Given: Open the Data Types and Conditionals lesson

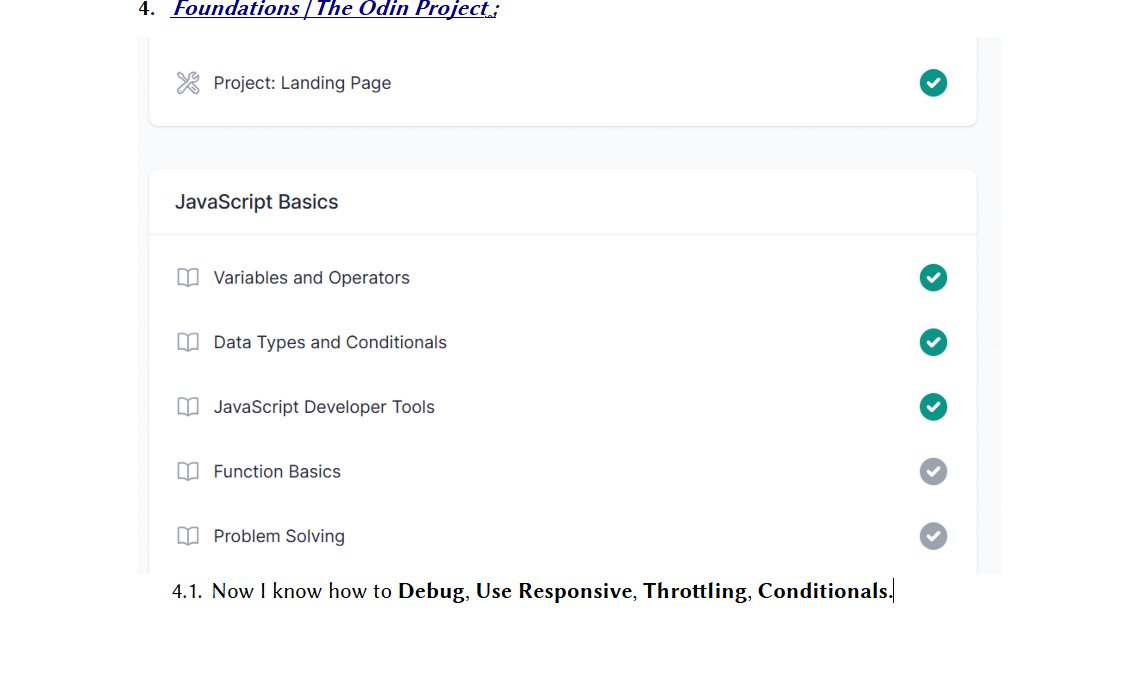Looking at the screenshot, I should pos(330,342).
